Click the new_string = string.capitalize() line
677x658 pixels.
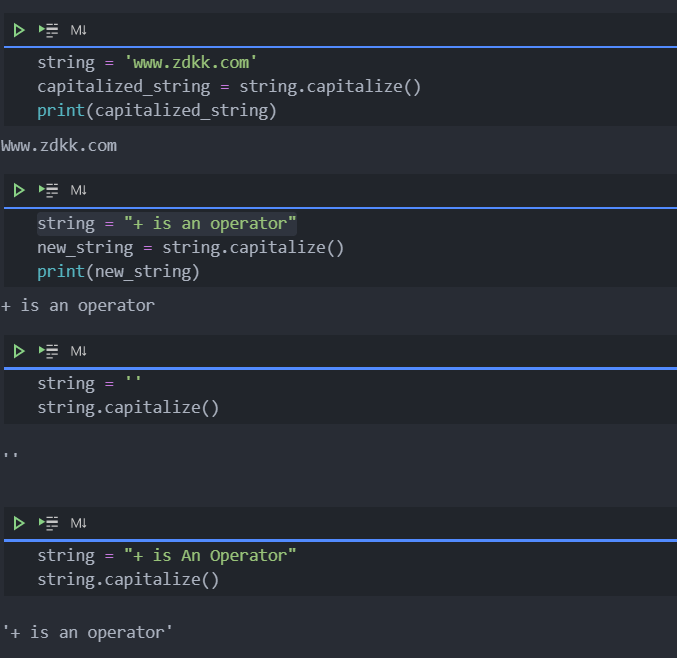click(190, 247)
